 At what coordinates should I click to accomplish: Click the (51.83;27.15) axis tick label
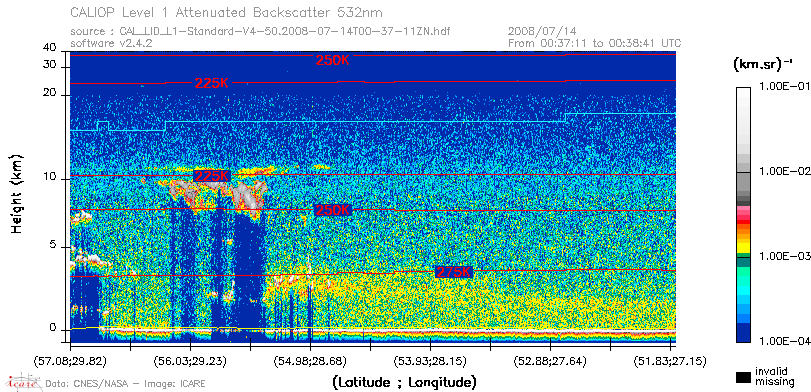coord(670,361)
